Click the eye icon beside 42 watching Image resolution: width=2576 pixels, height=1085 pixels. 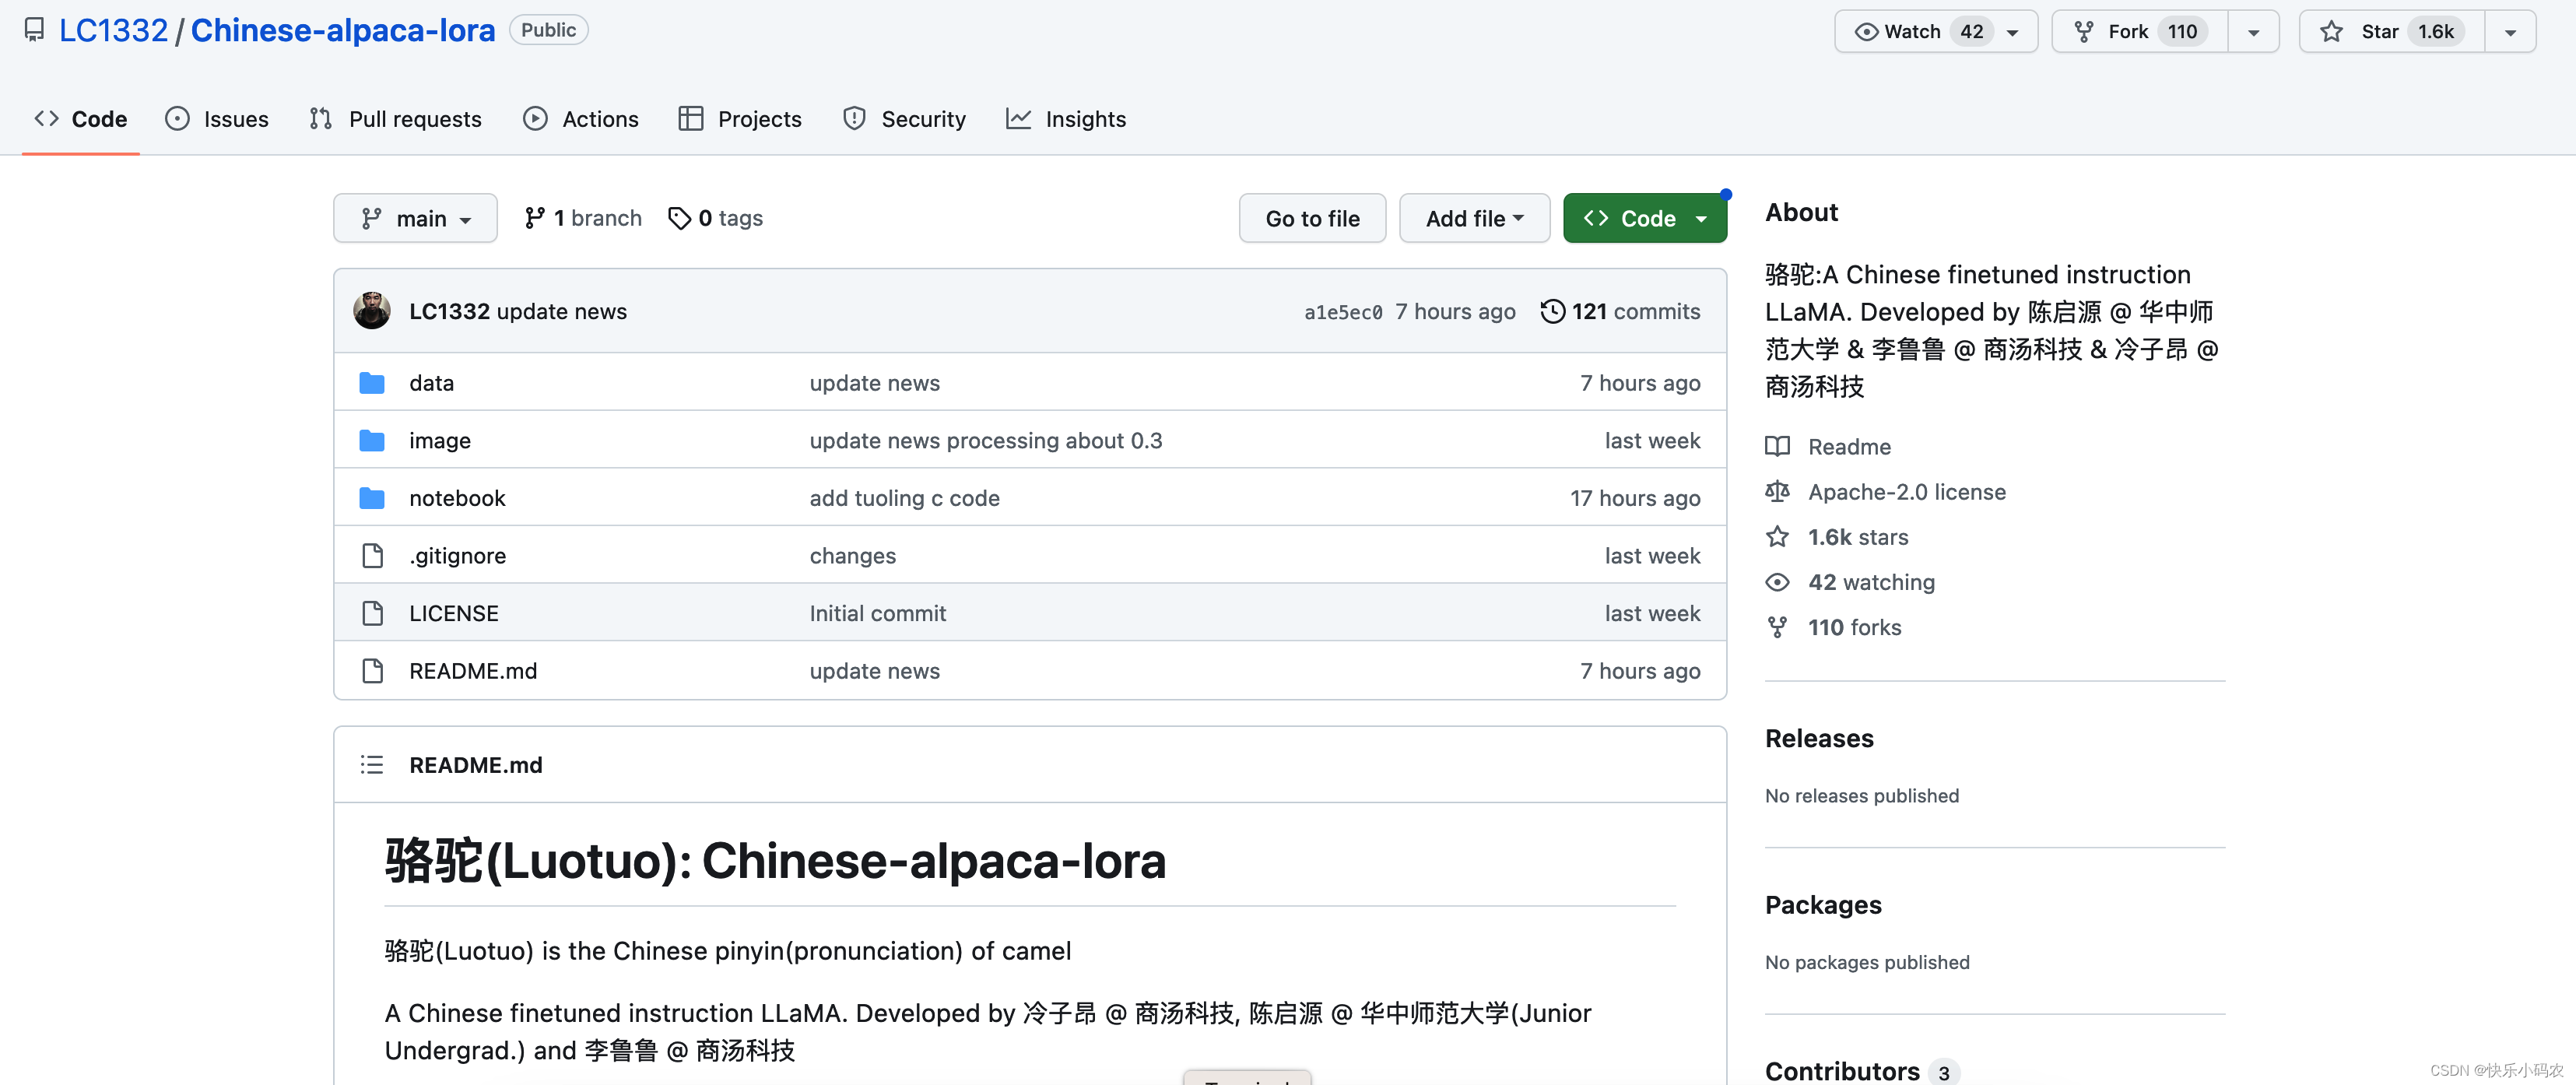click(1777, 582)
